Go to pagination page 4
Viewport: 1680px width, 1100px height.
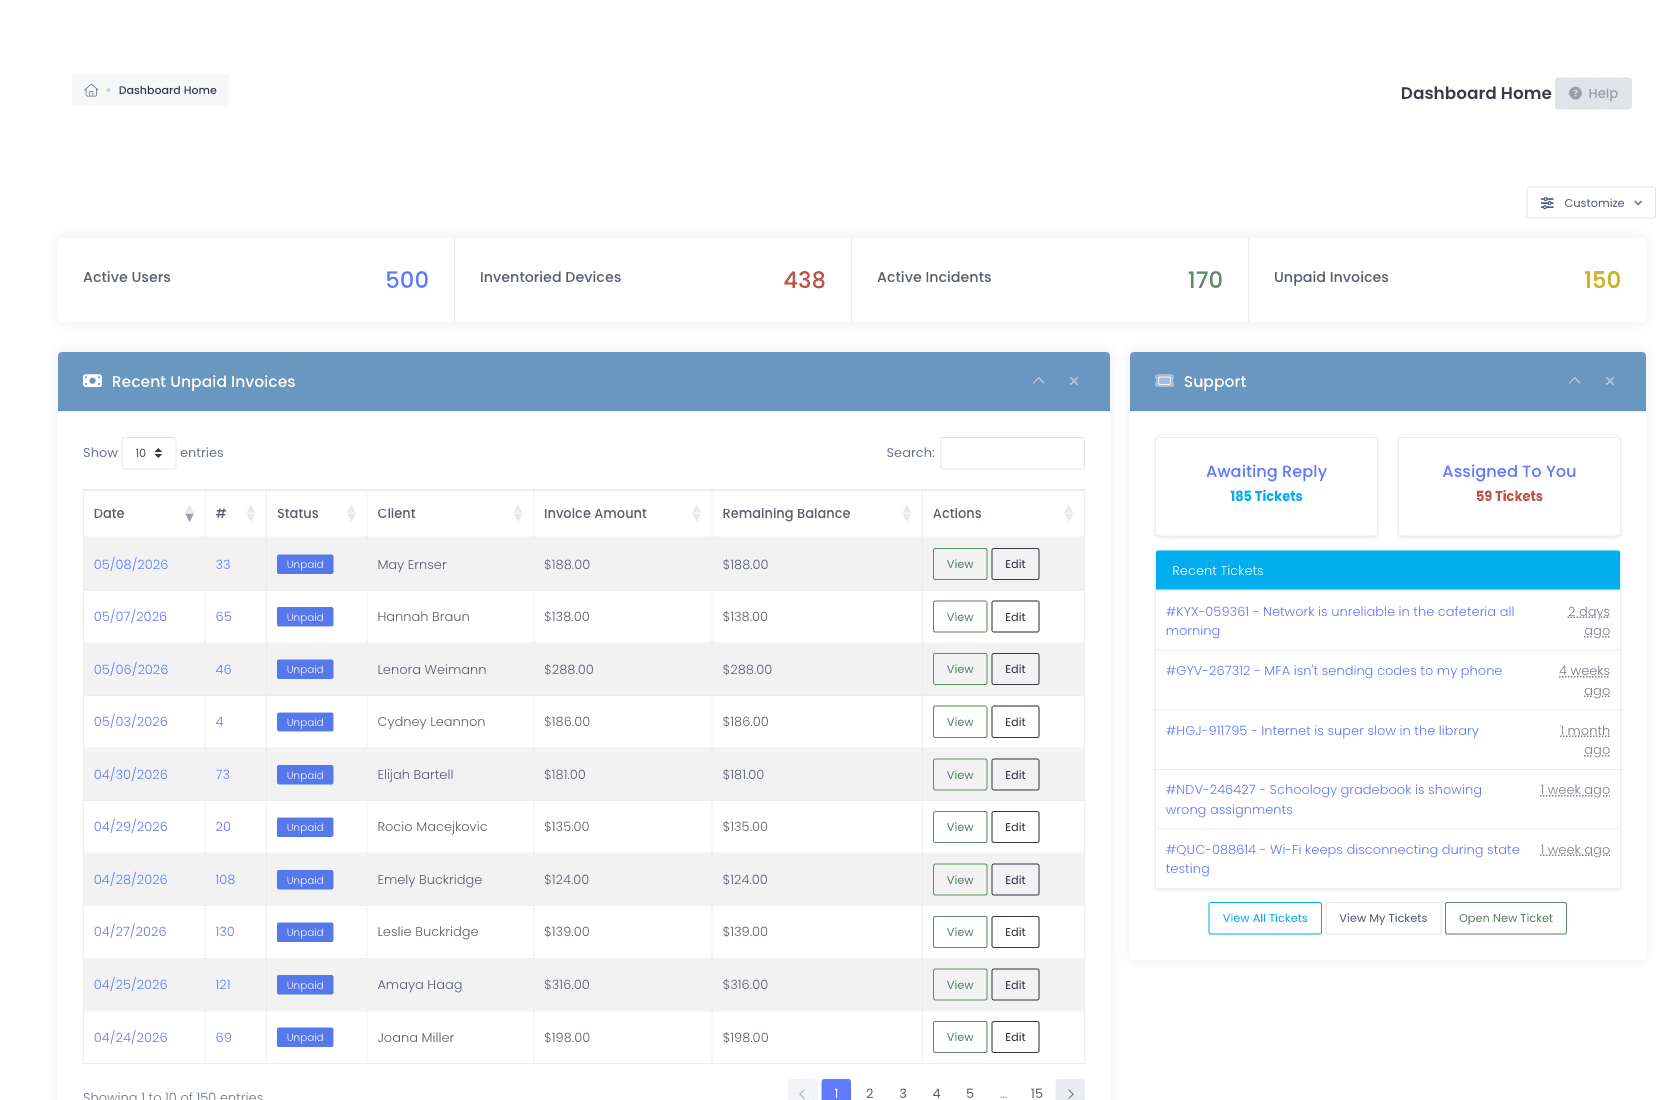tap(937, 1093)
